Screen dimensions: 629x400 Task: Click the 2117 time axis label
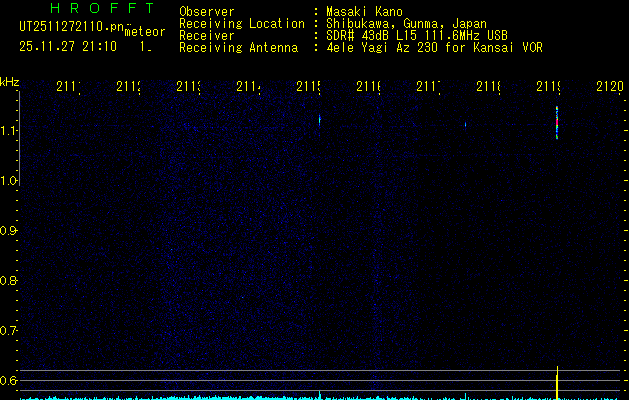tap(428, 86)
